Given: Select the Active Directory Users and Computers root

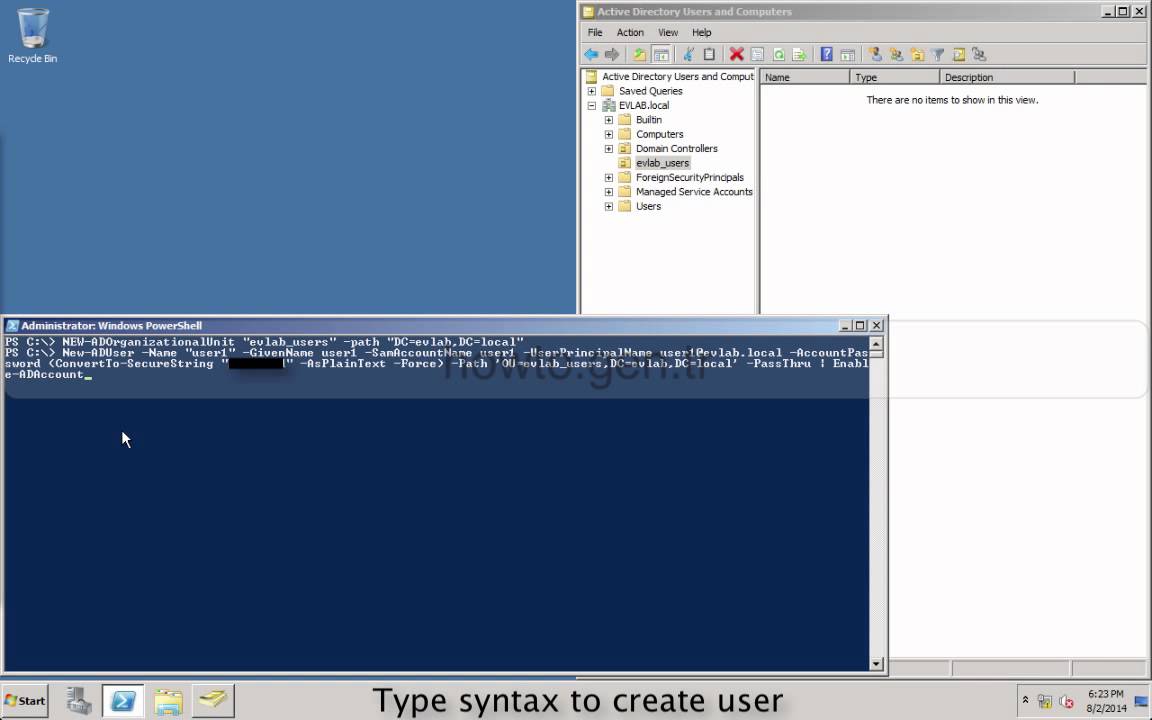Looking at the screenshot, I should click(677, 76).
